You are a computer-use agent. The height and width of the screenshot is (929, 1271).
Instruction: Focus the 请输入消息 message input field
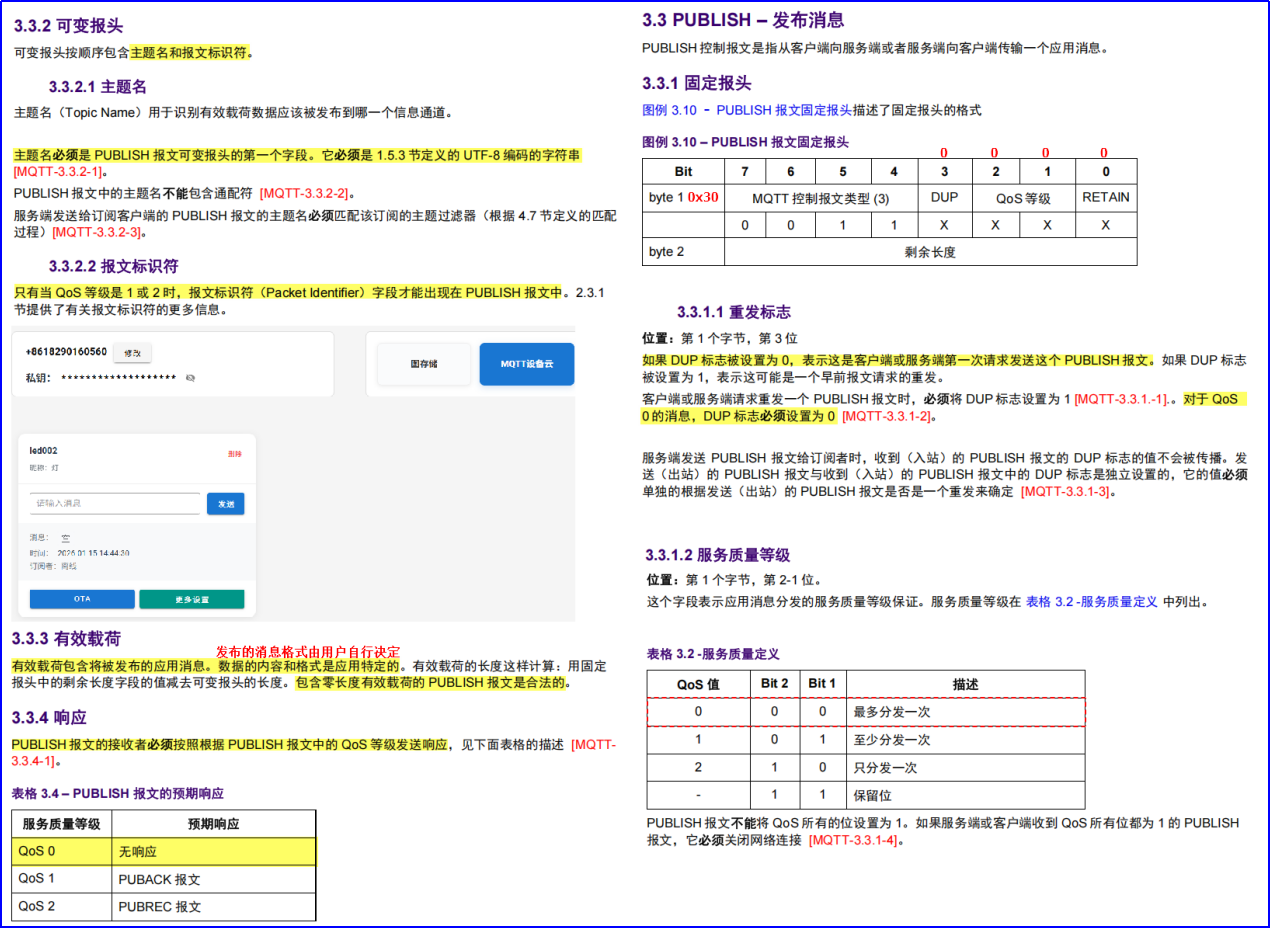tap(115, 504)
